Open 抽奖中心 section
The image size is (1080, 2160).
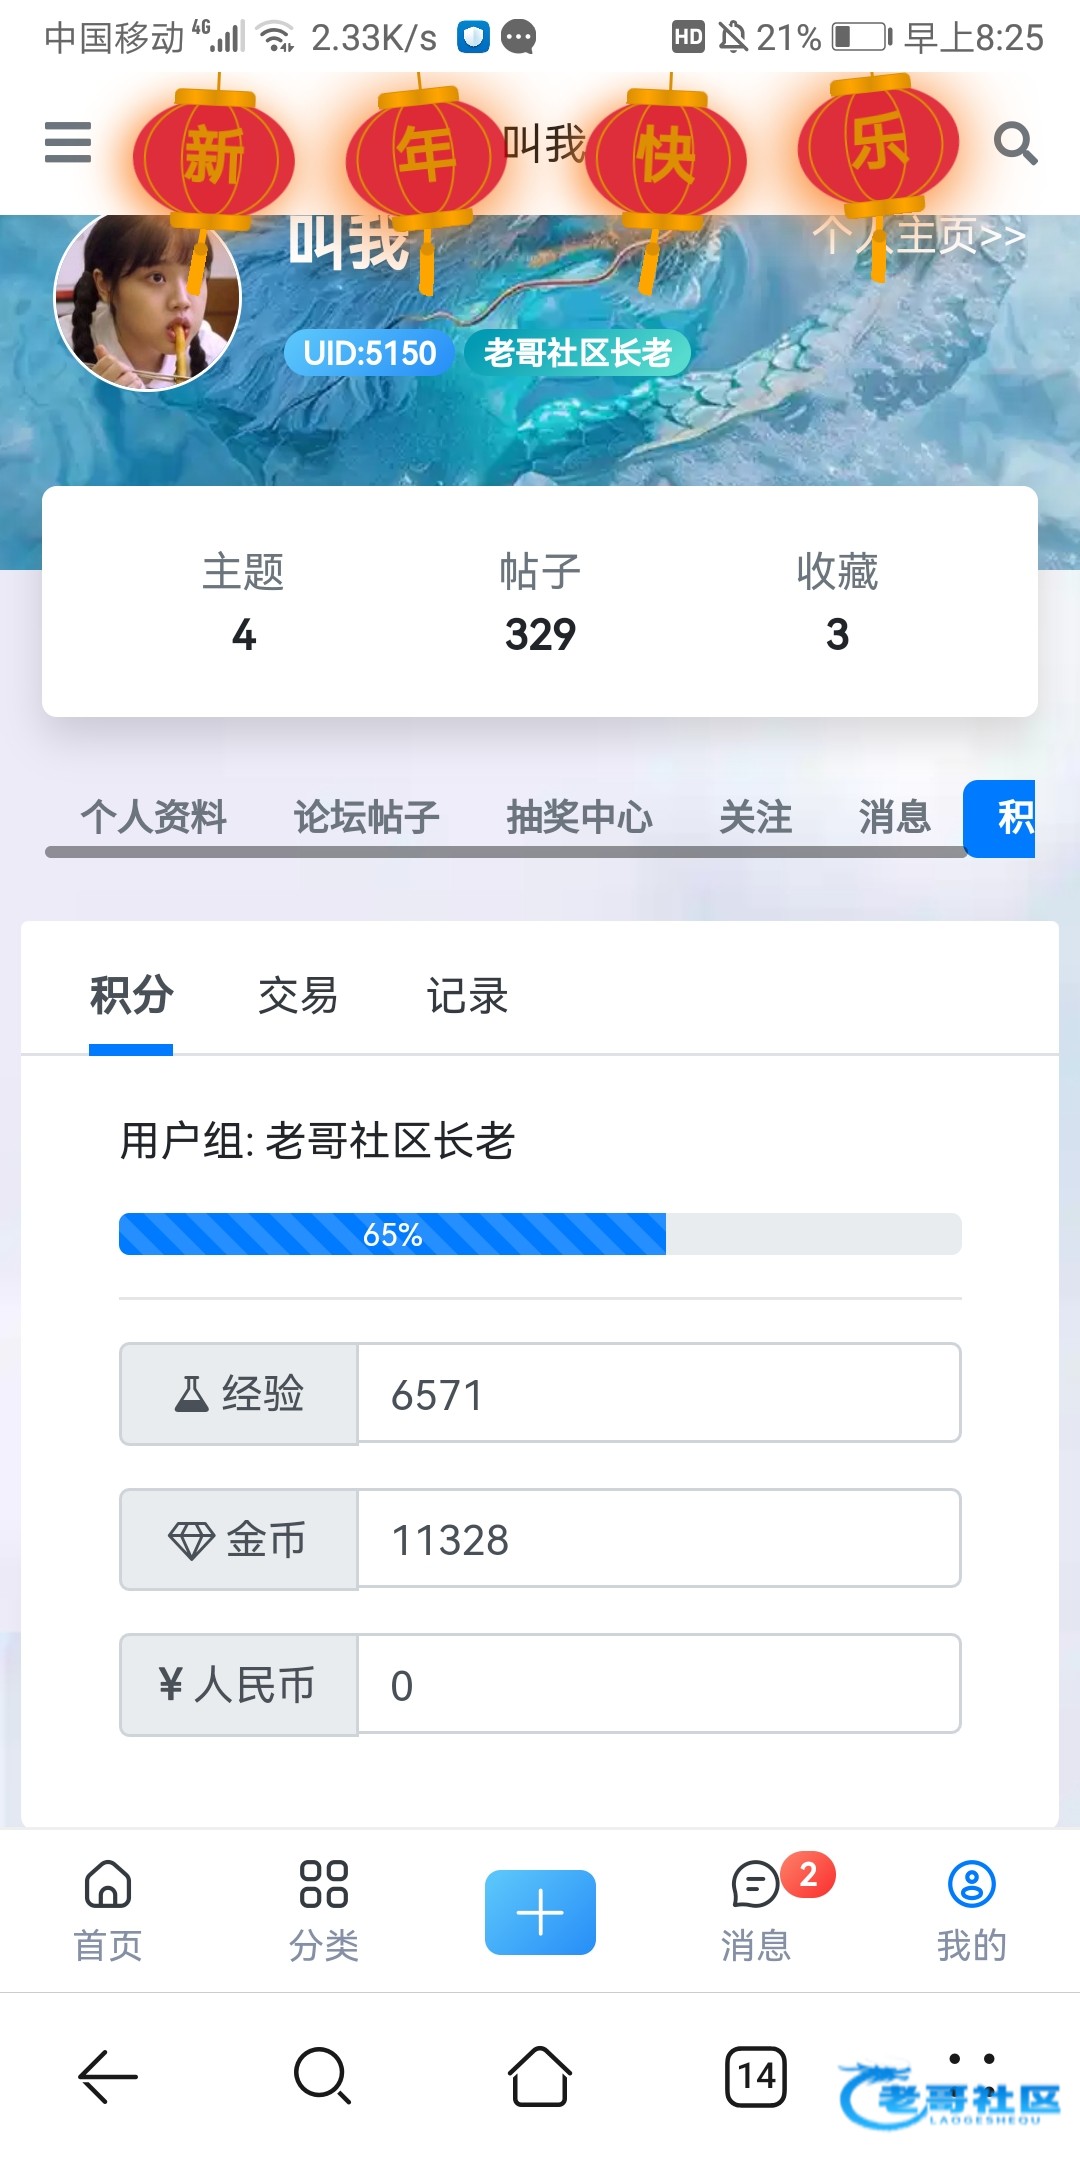(x=579, y=817)
